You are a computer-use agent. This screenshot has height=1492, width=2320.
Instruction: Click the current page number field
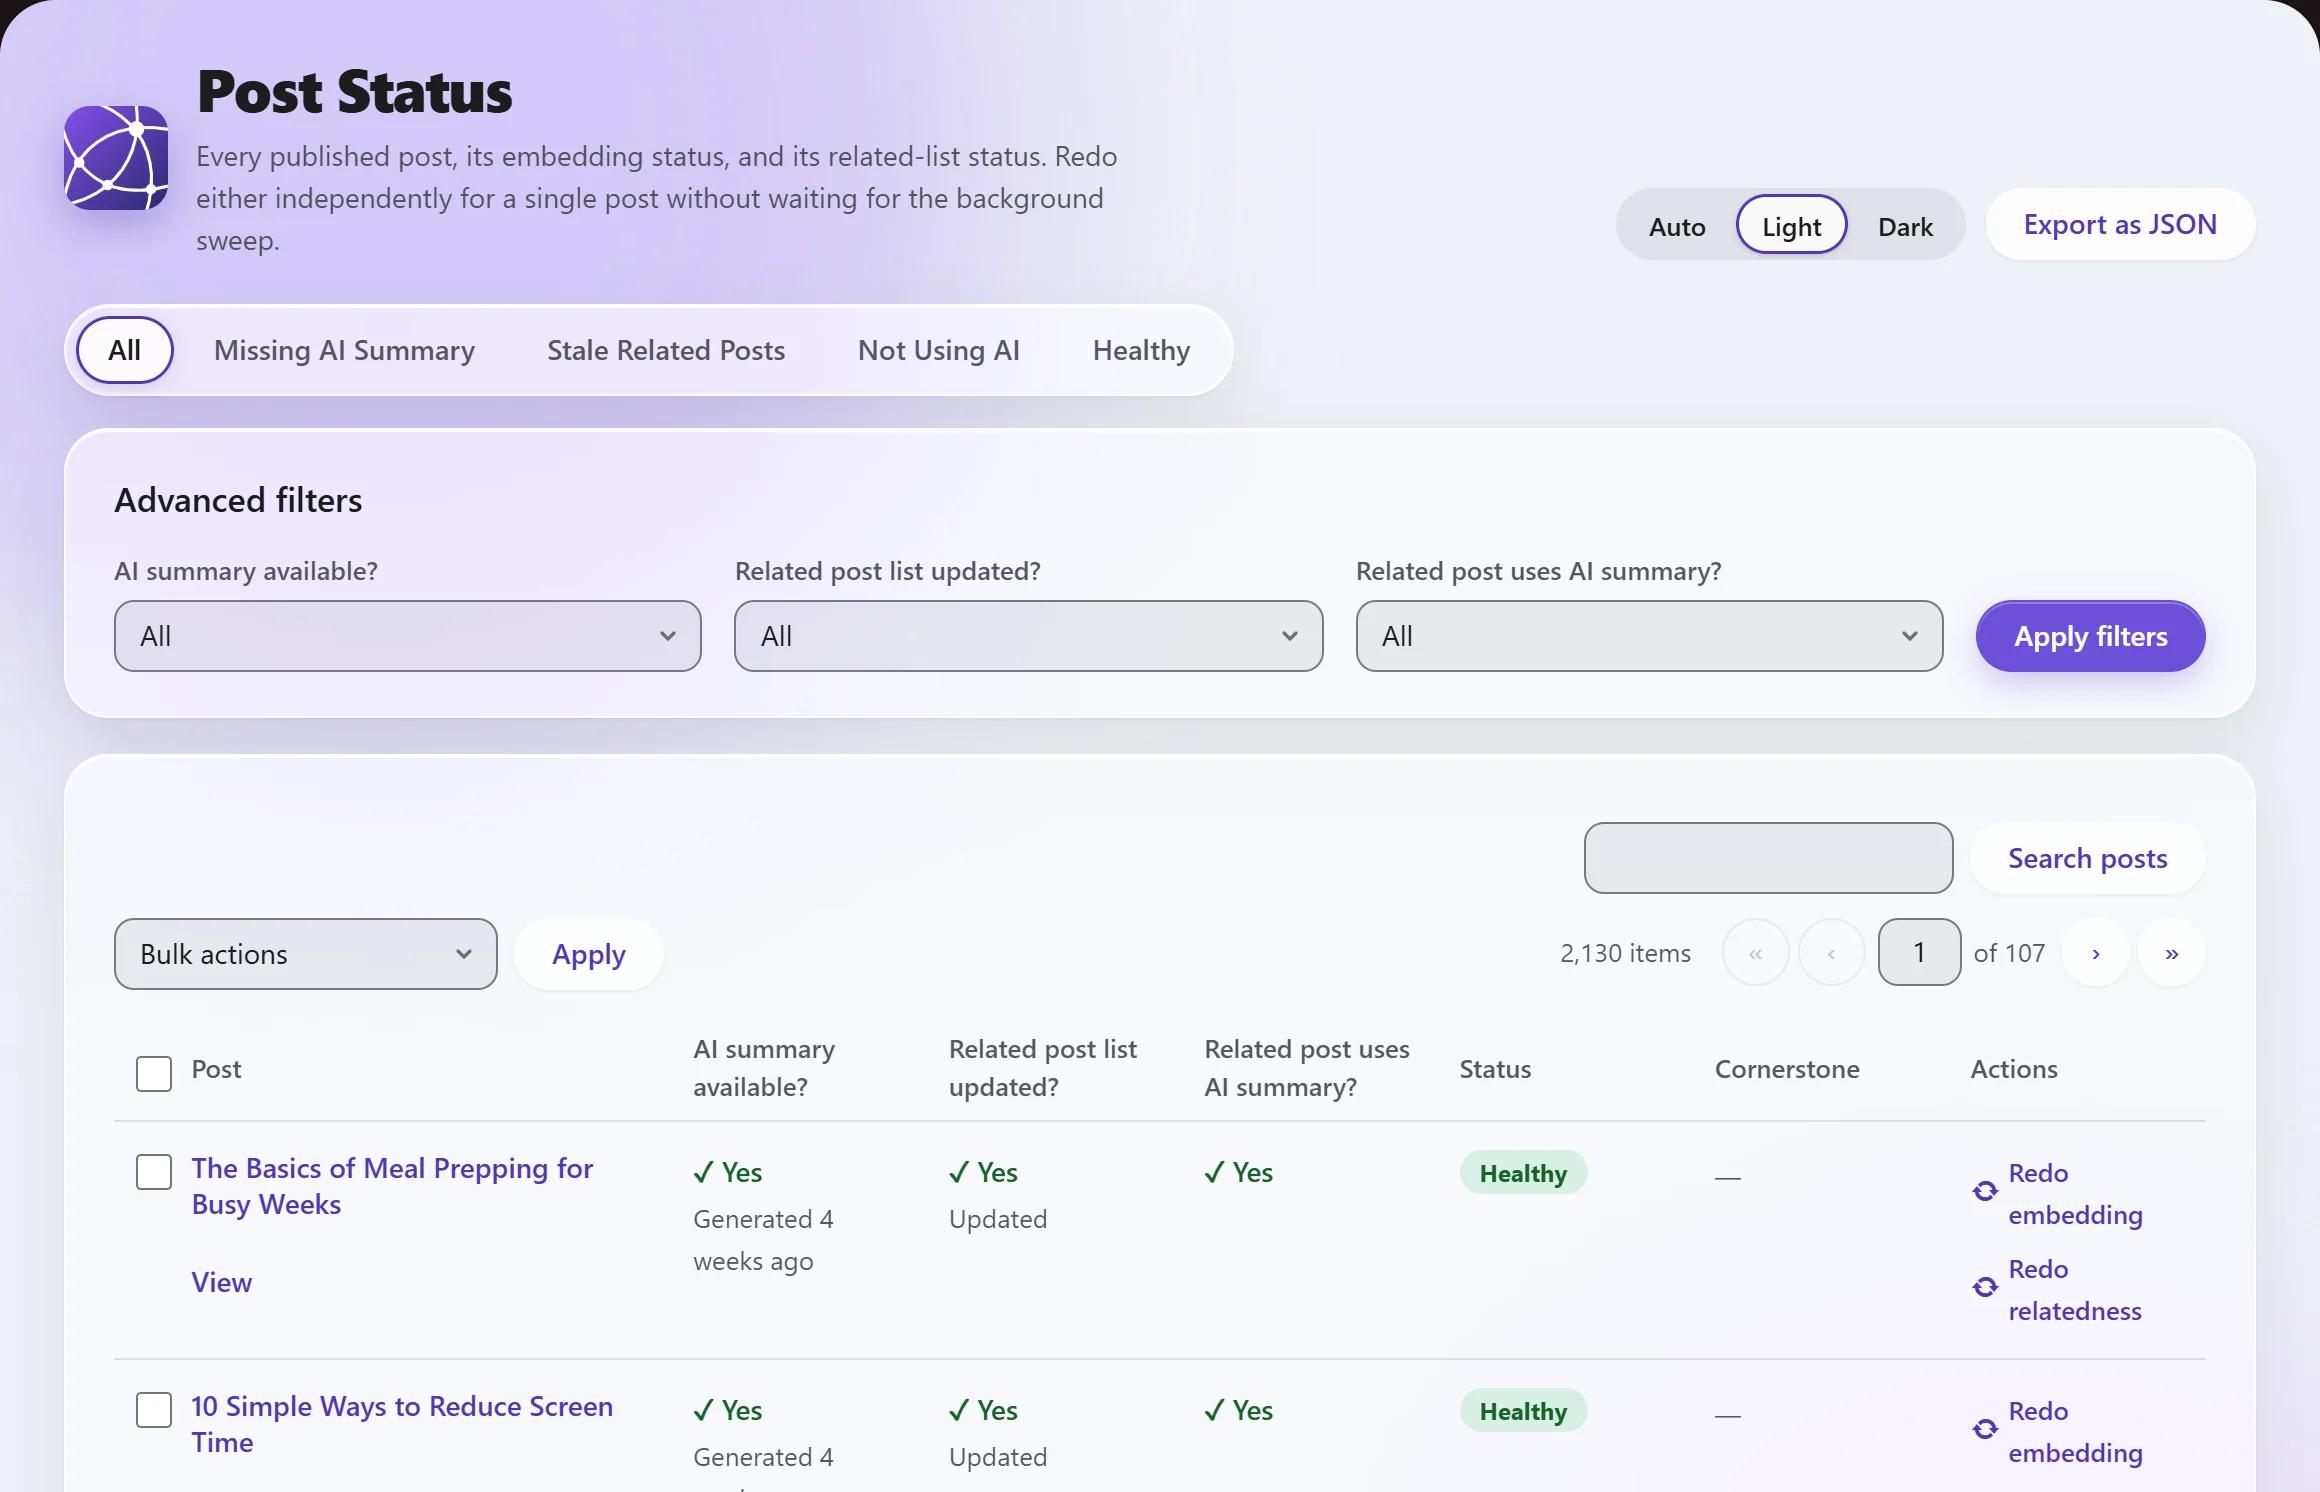(1920, 952)
